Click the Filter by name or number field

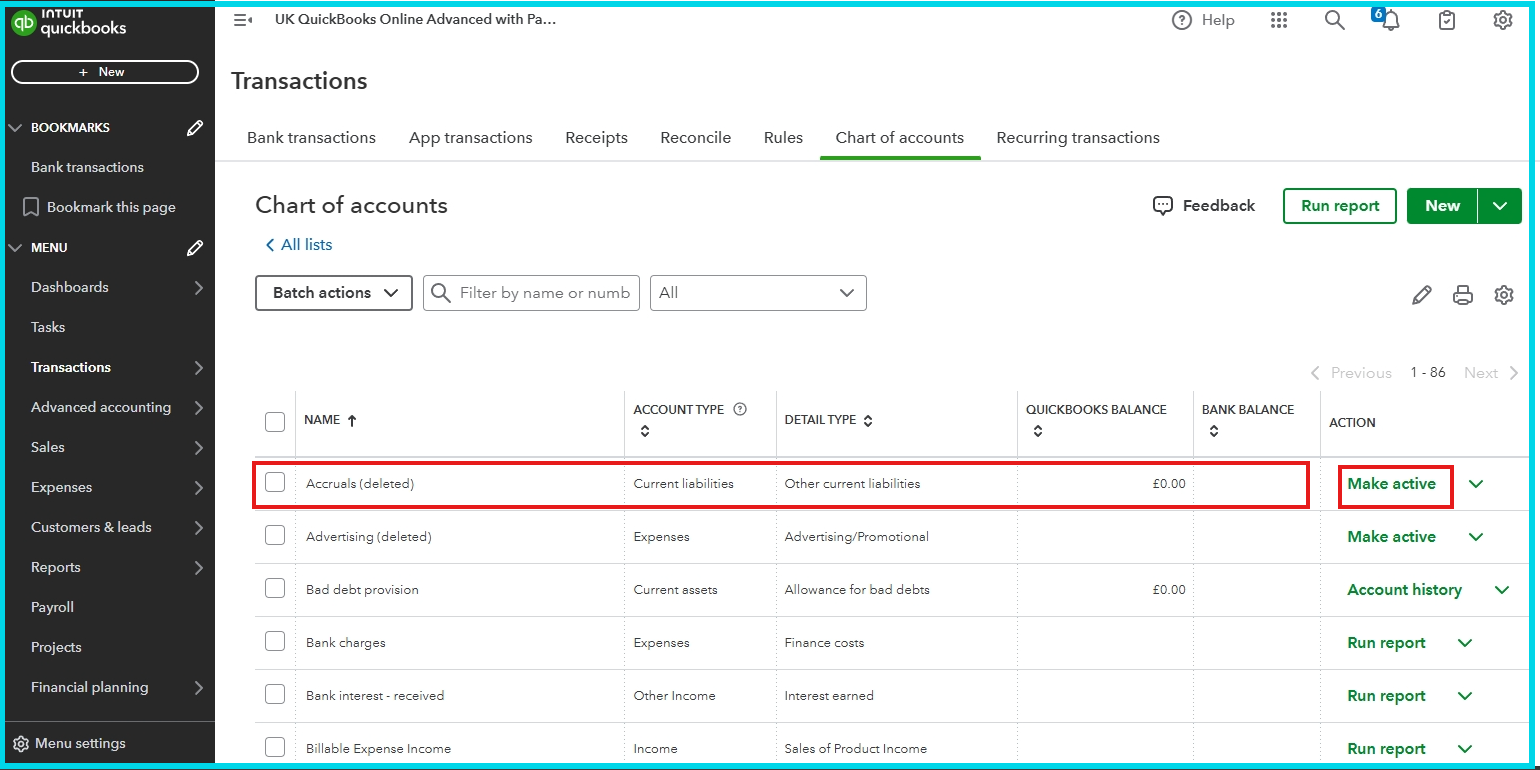[x=531, y=293]
